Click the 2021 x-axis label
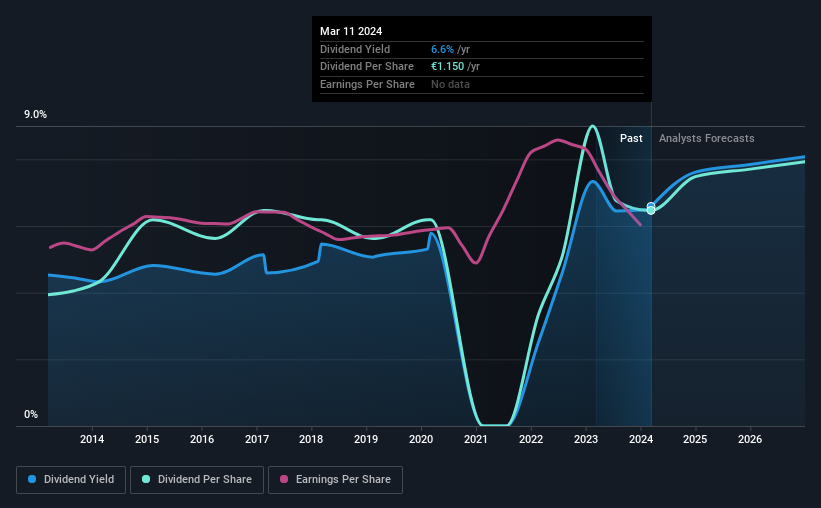The image size is (821, 508). (476, 439)
